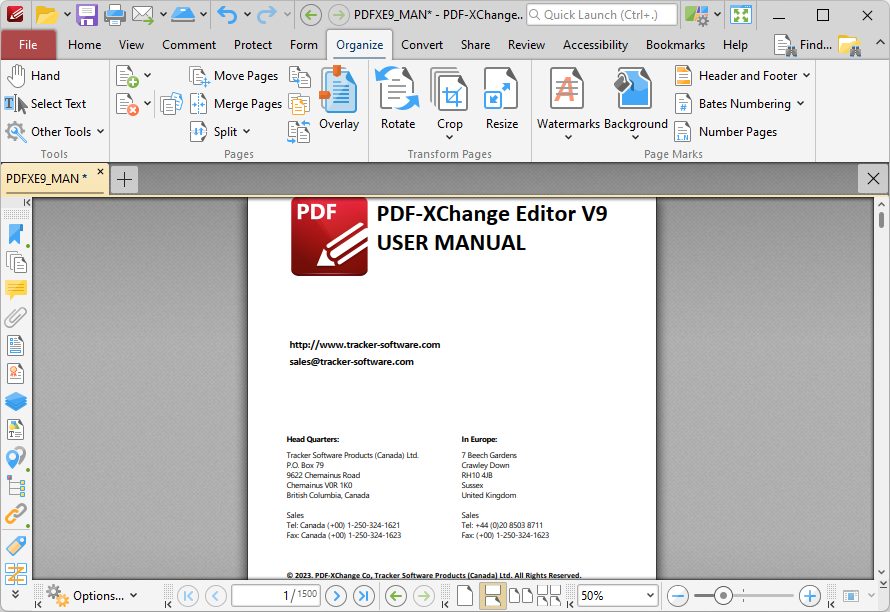Viewport: 890px width, 612px height.
Task: Click the vertical scrollbar thumb
Action: [881, 220]
